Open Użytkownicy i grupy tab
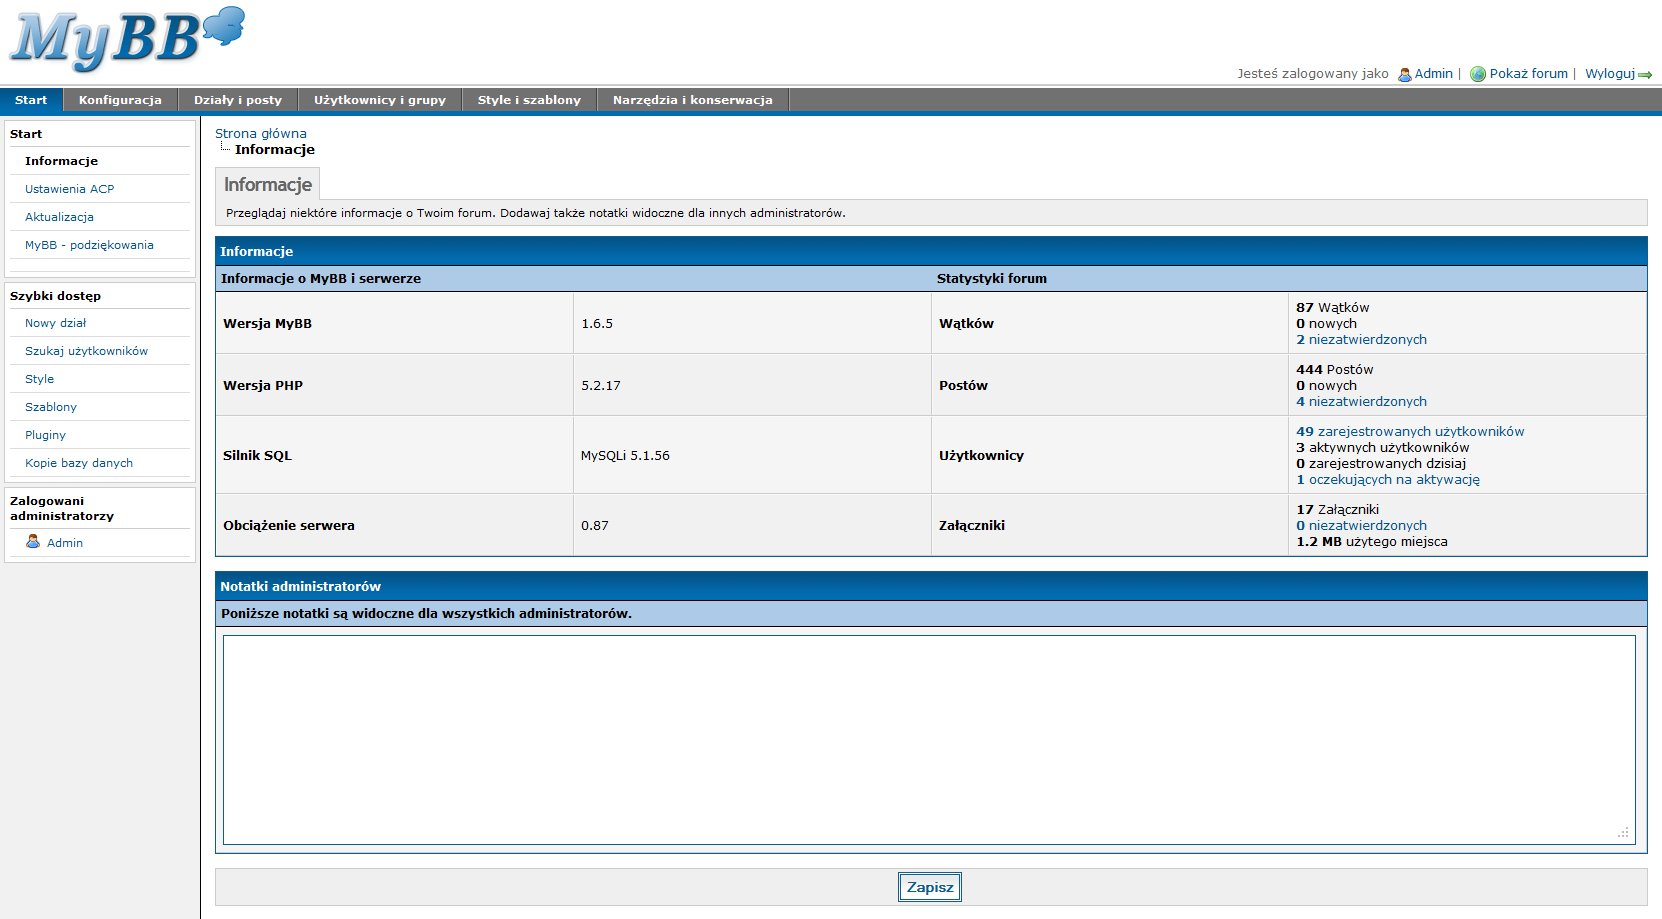The width and height of the screenshot is (1662, 919). tap(380, 100)
